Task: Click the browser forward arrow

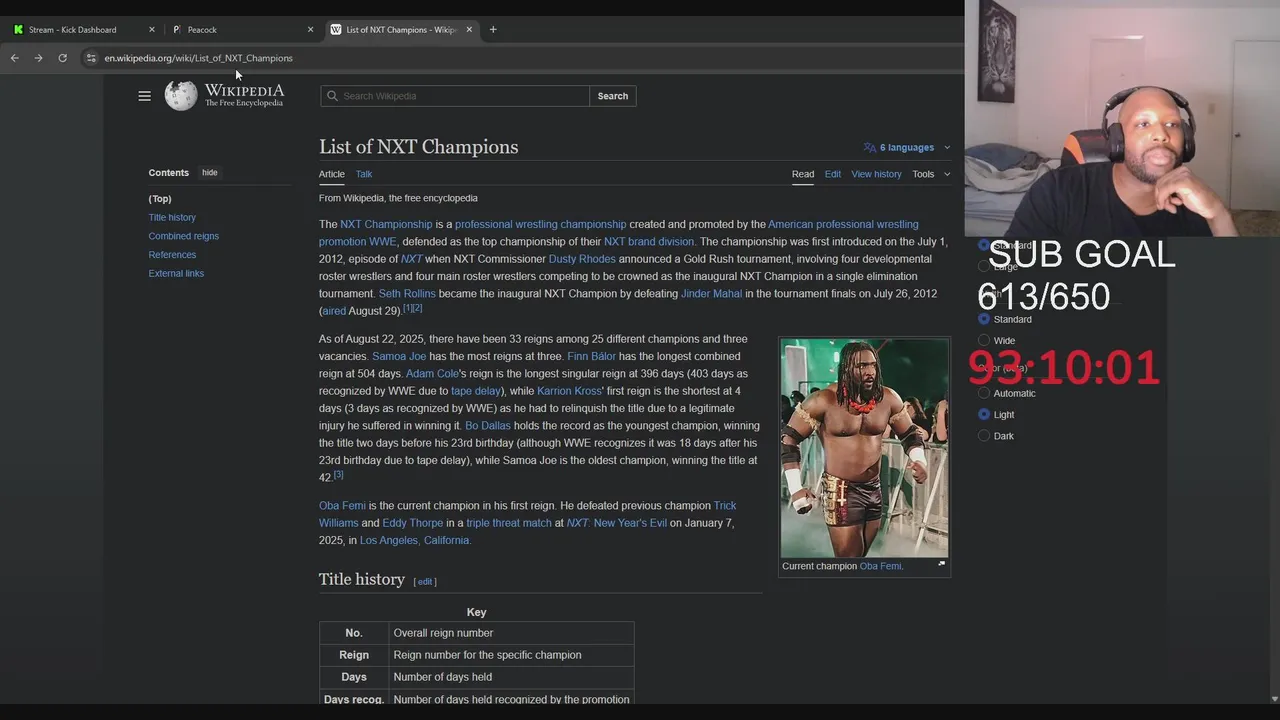Action: tap(38, 58)
